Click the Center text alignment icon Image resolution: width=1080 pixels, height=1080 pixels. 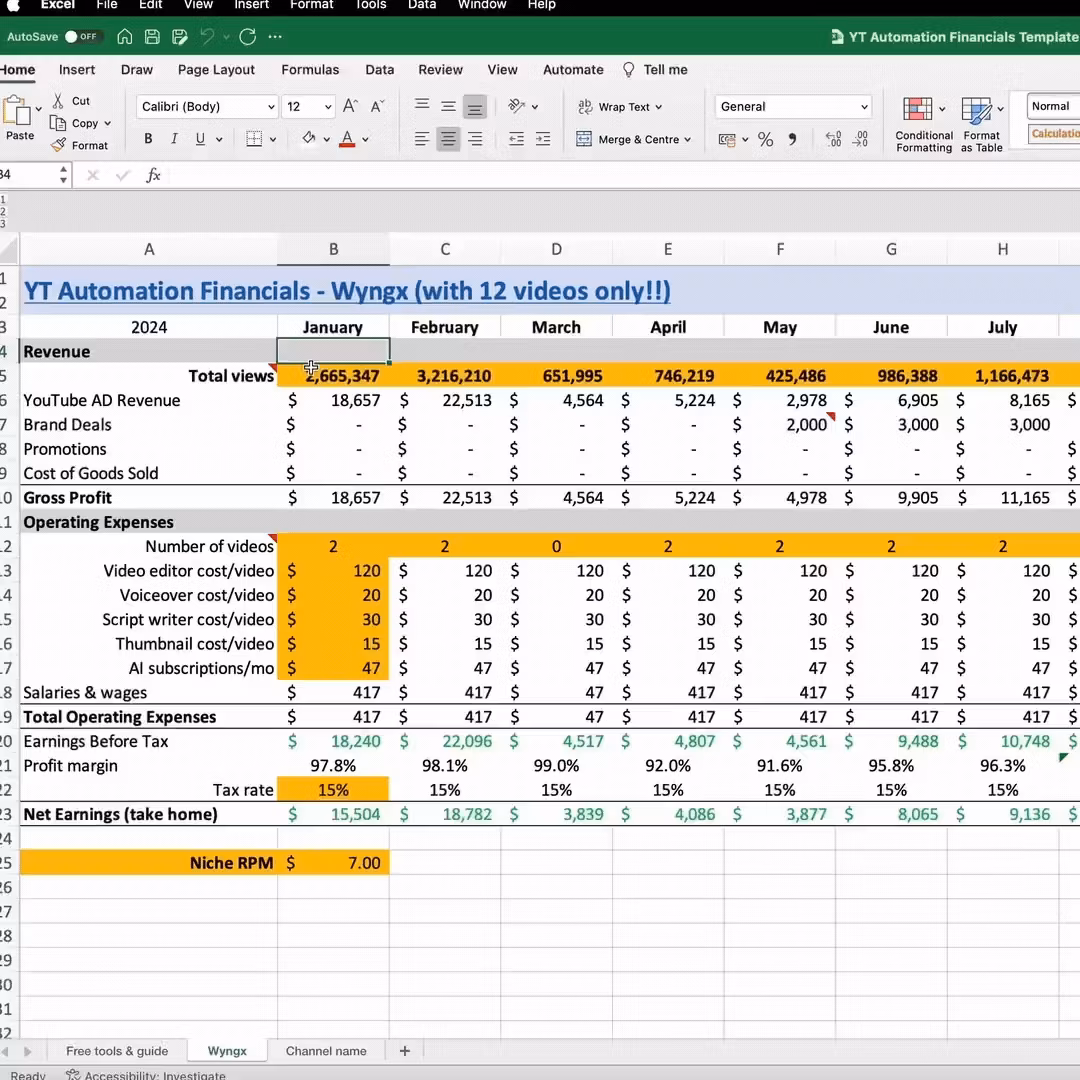(x=448, y=140)
